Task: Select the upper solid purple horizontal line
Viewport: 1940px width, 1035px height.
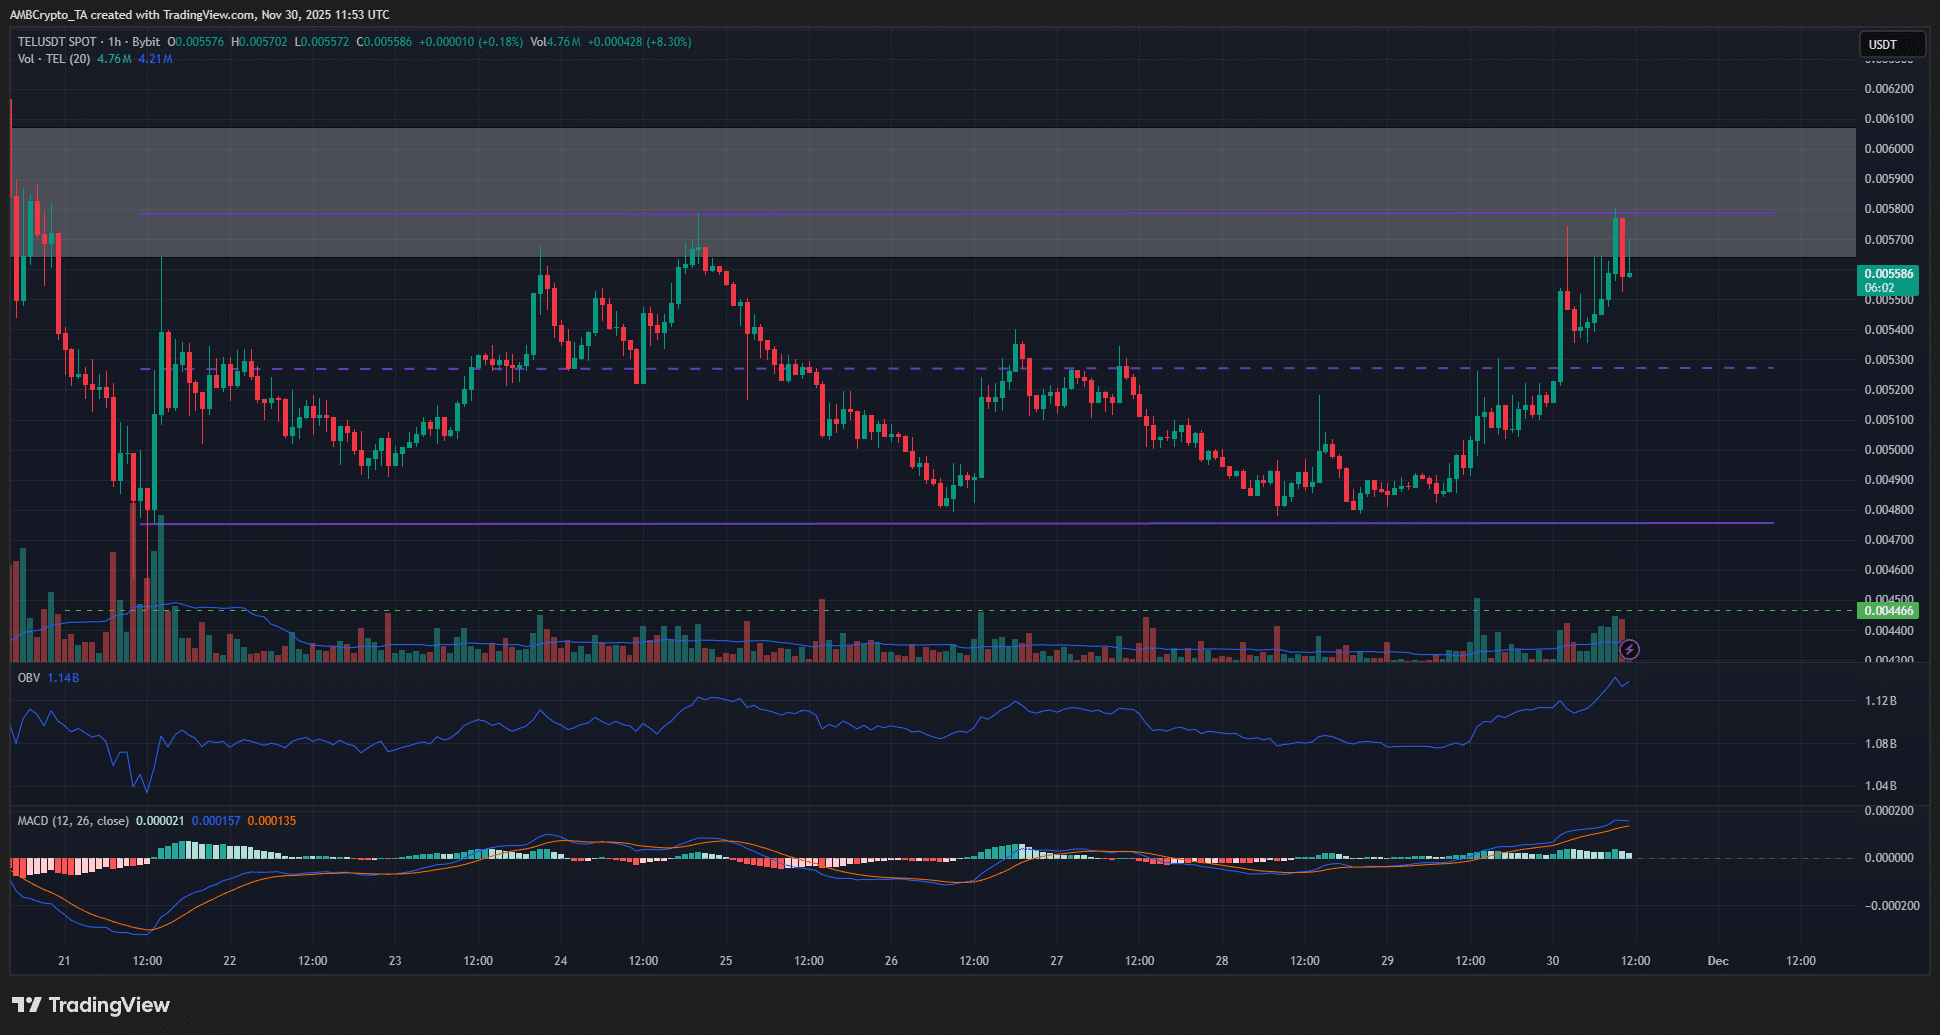Action: coord(1000,213)
